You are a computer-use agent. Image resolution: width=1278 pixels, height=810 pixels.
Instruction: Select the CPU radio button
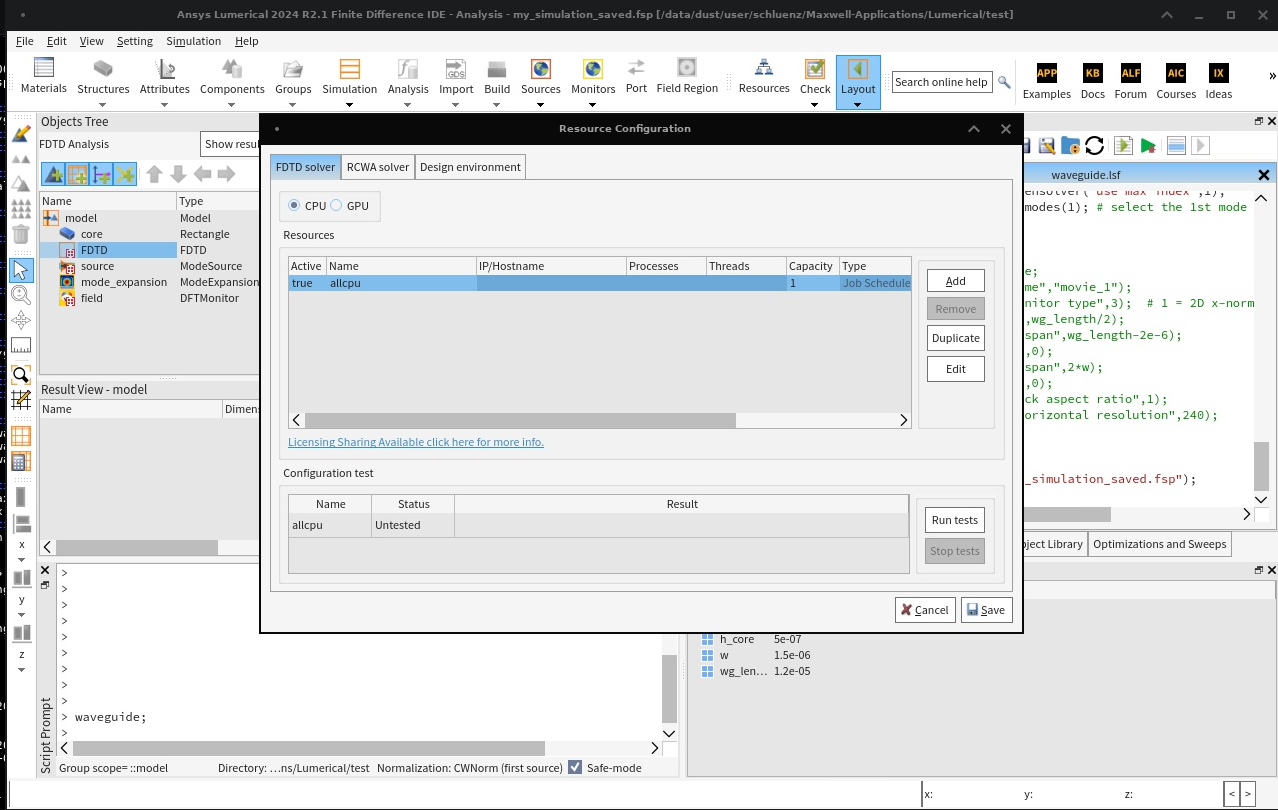coord(294,206)
